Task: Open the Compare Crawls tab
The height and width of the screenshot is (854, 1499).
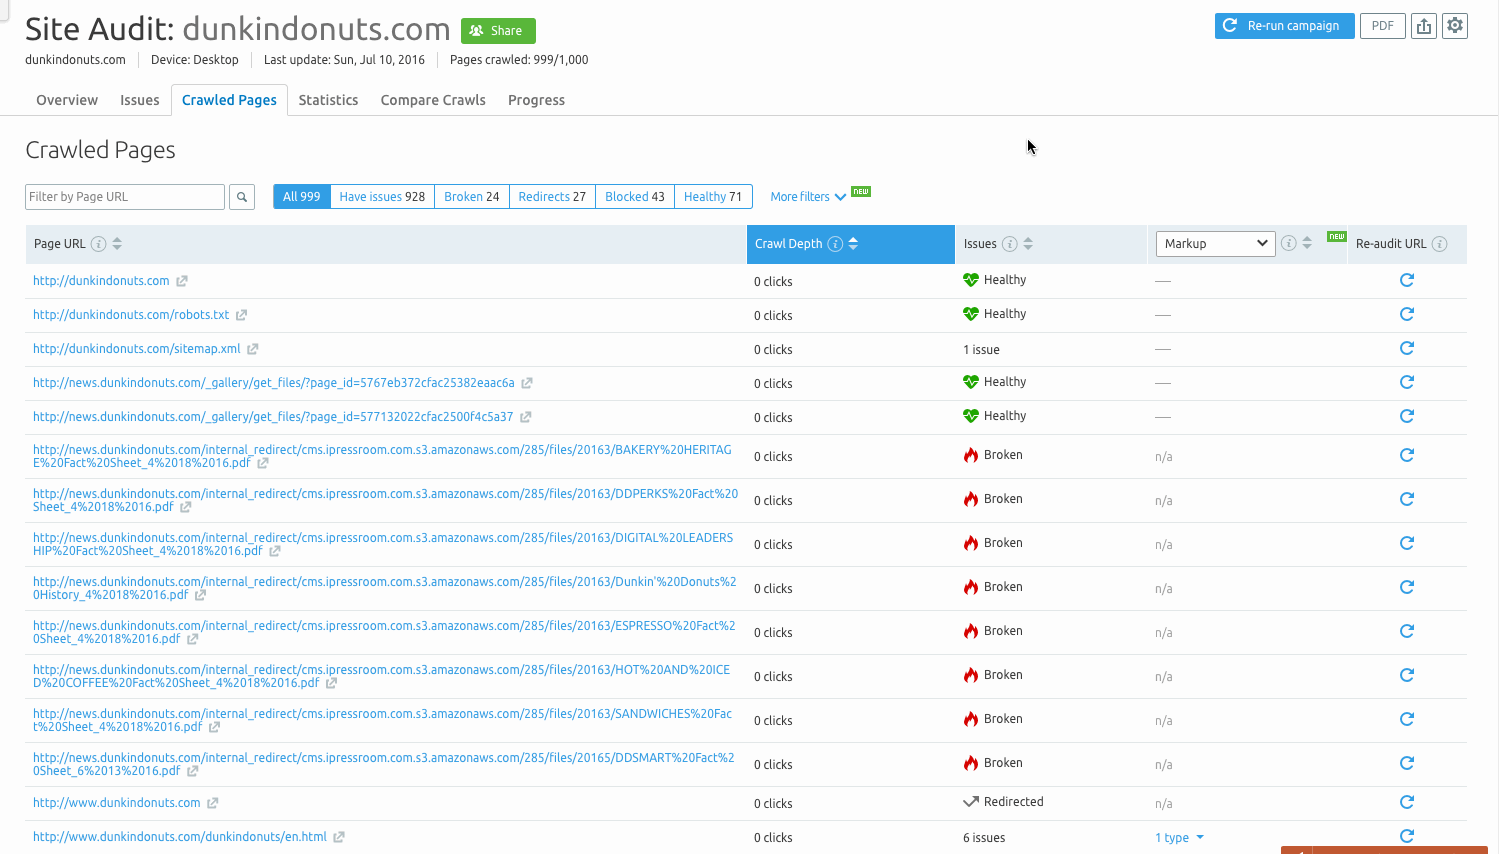Action: 433,100
